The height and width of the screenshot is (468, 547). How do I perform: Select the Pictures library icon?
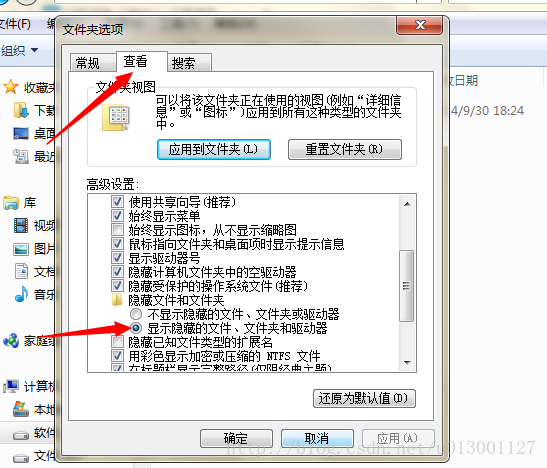[21, 249]
